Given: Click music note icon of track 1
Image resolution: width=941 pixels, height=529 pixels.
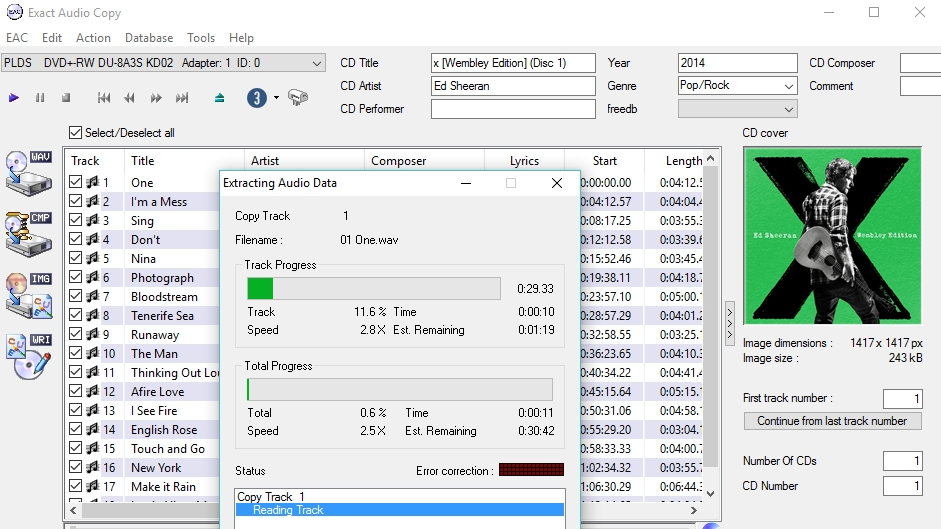Looking at the screenshot, I should [92, 182].
